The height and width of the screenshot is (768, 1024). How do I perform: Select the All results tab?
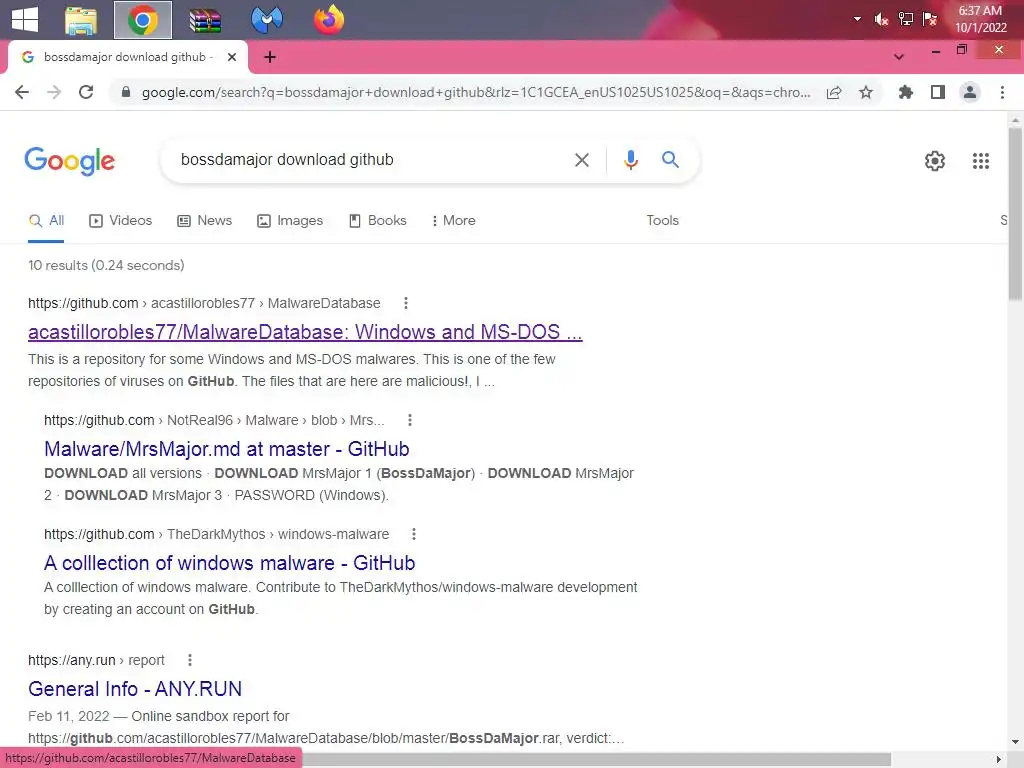[46, 221]
